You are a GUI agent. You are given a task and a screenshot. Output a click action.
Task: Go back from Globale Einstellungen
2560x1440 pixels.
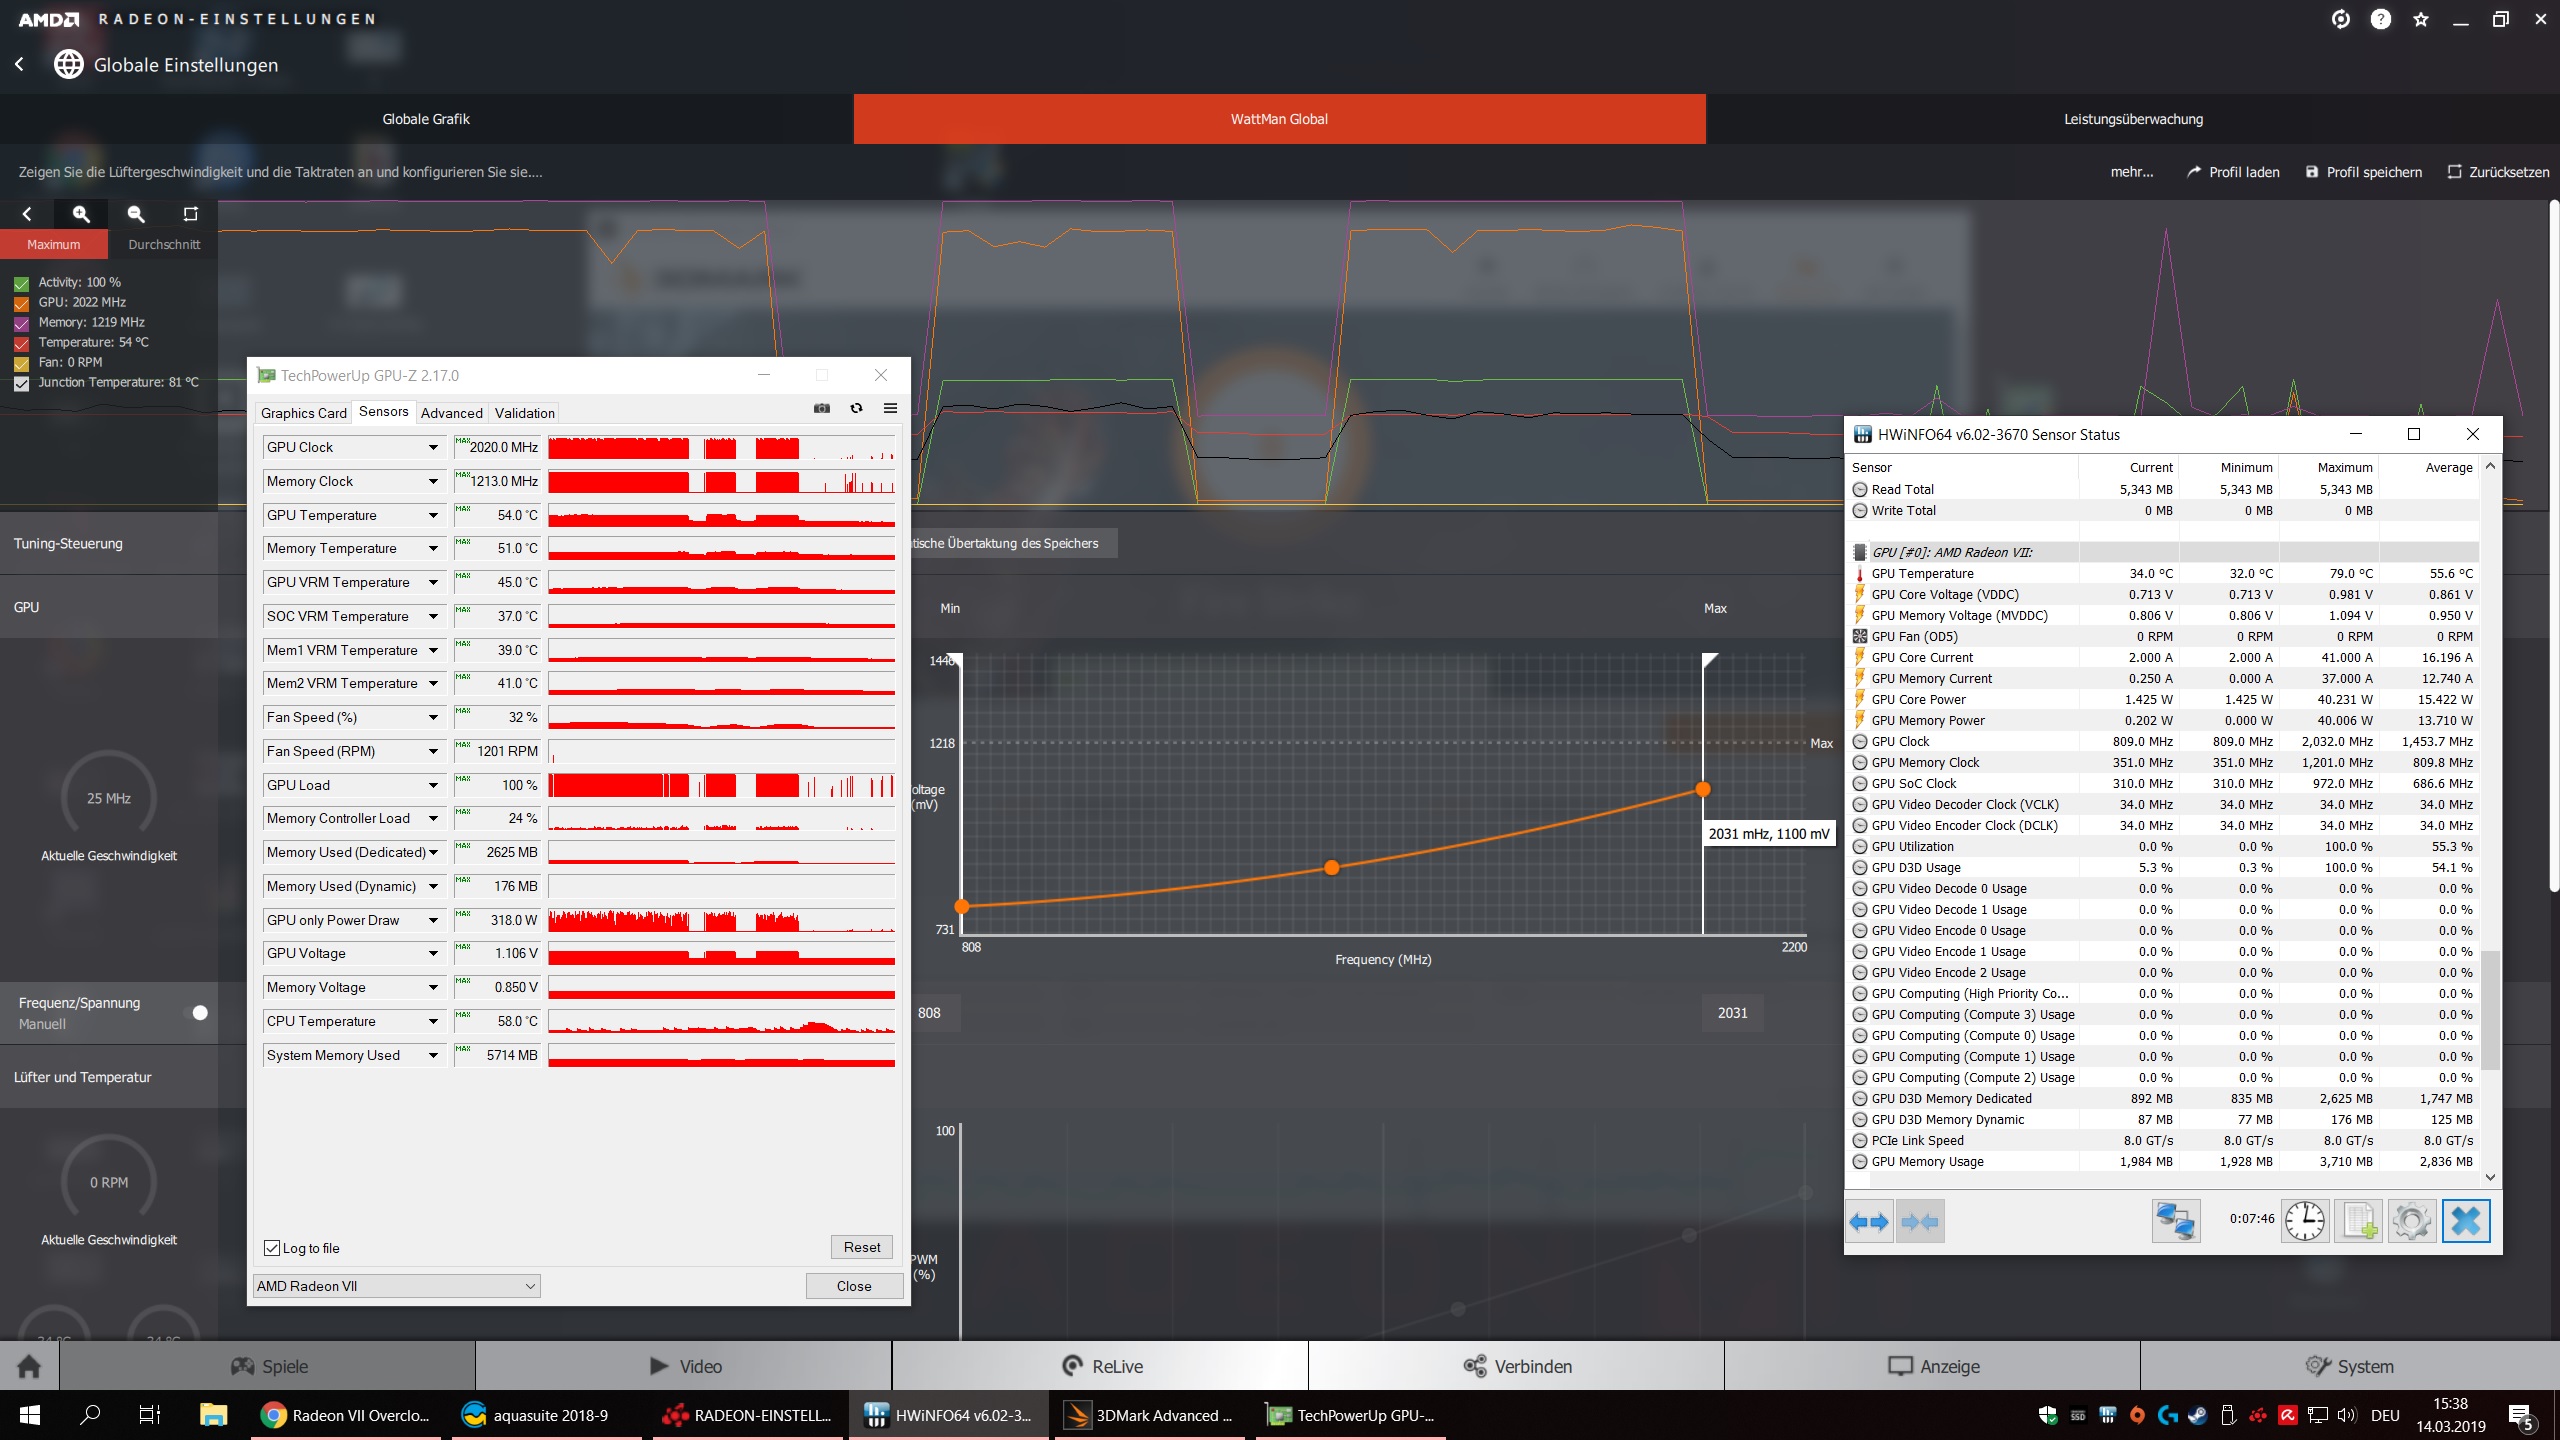(20, 65)
